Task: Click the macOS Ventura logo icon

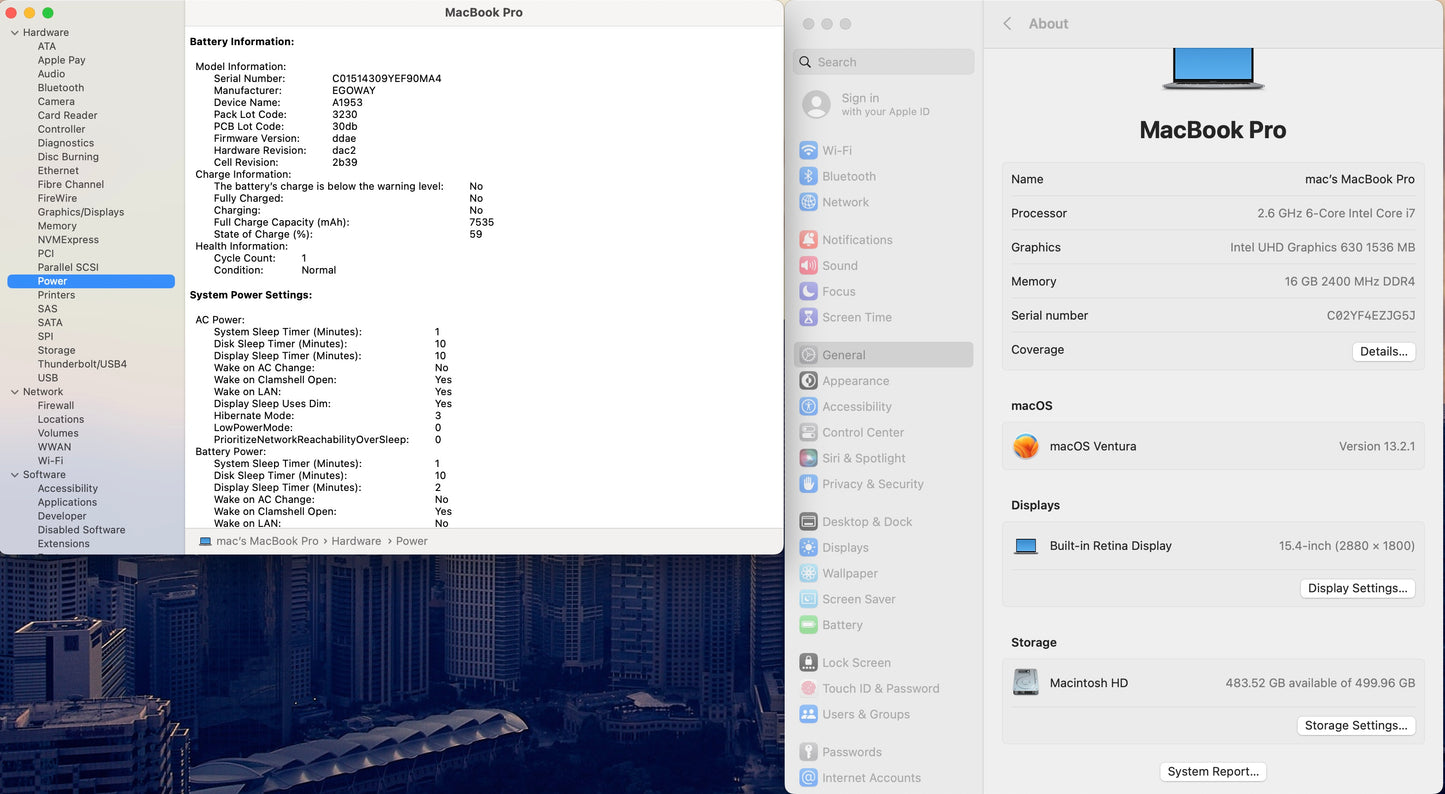Action: (1026, 446)
